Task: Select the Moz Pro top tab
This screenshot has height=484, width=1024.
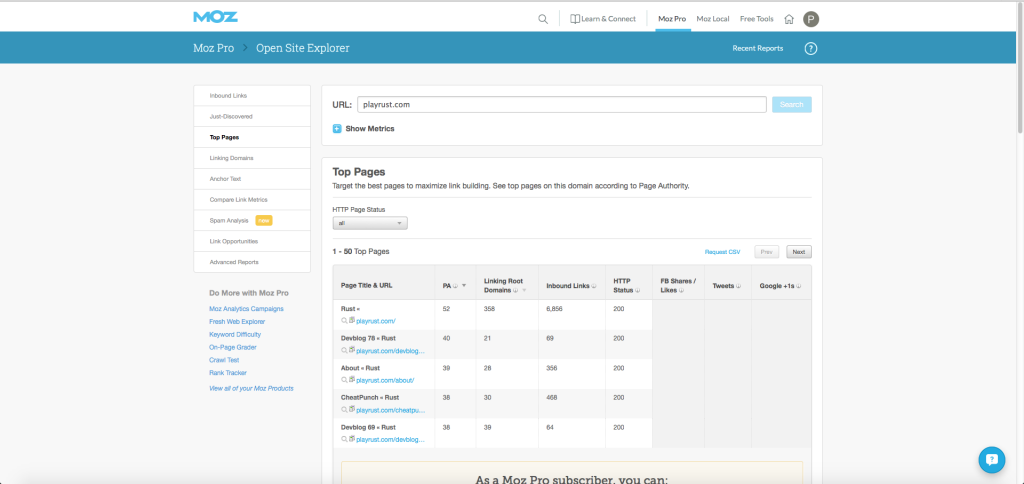Action: pos(672,19)
